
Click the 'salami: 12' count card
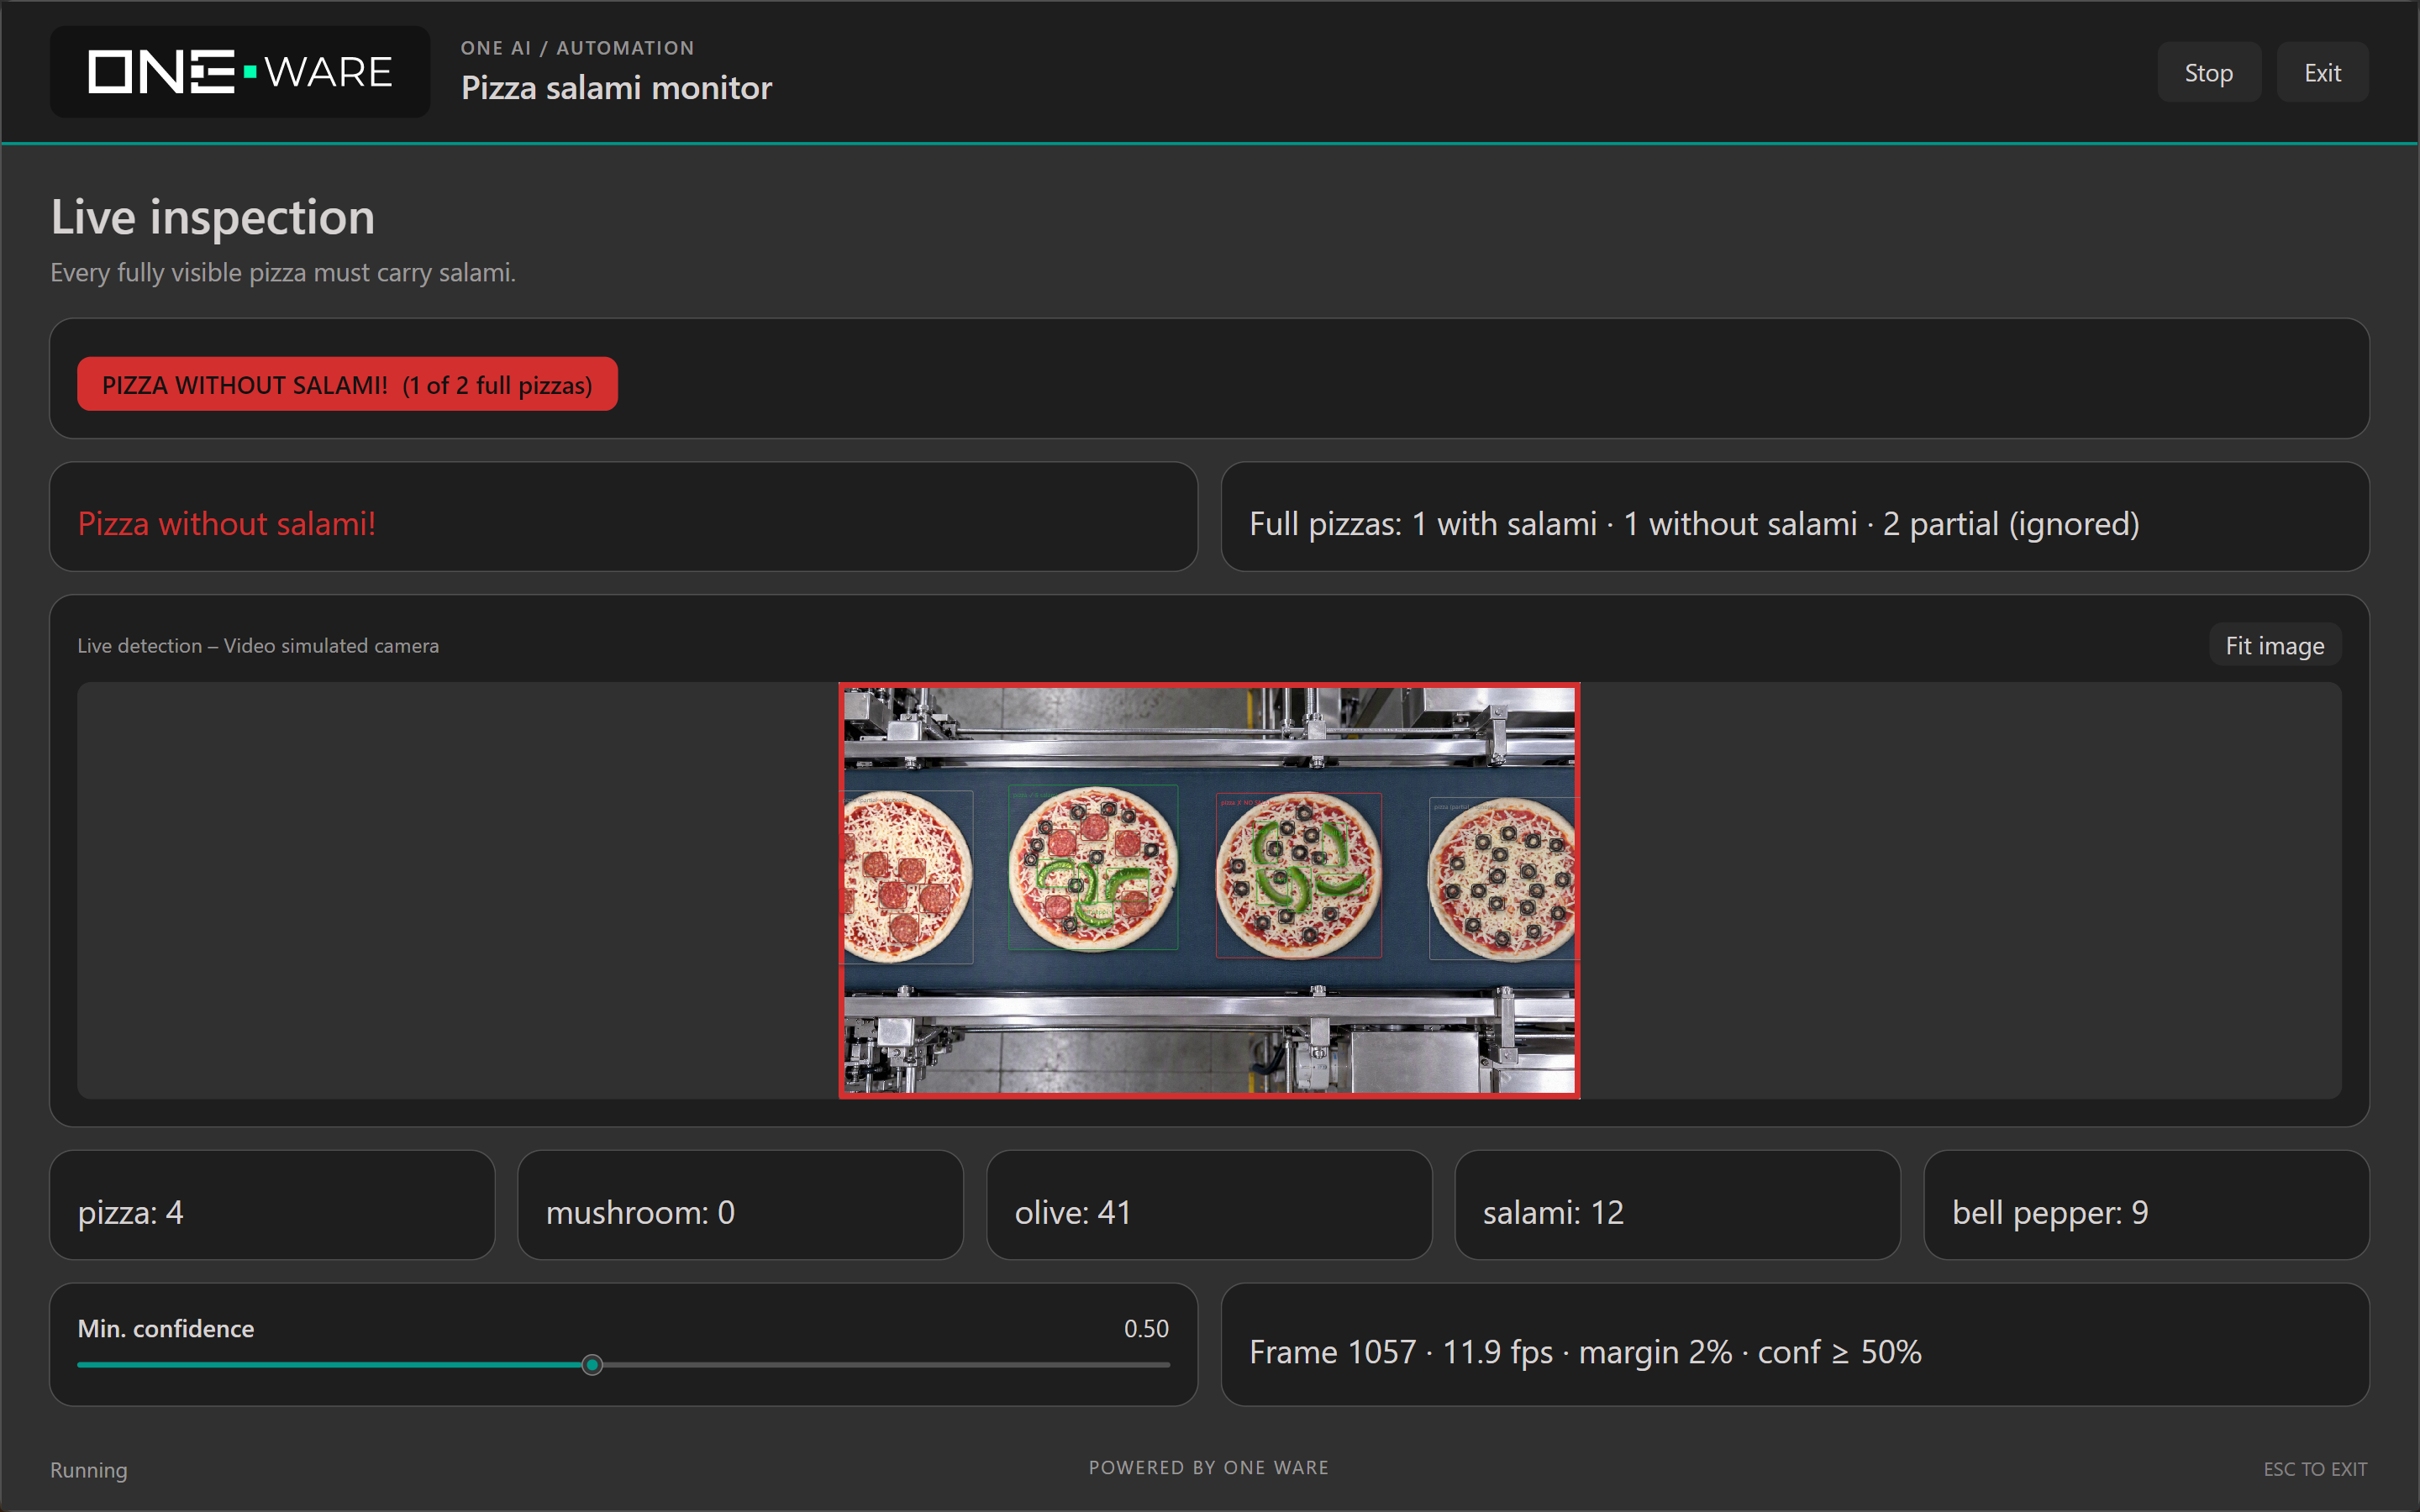click(1677, 1205)
